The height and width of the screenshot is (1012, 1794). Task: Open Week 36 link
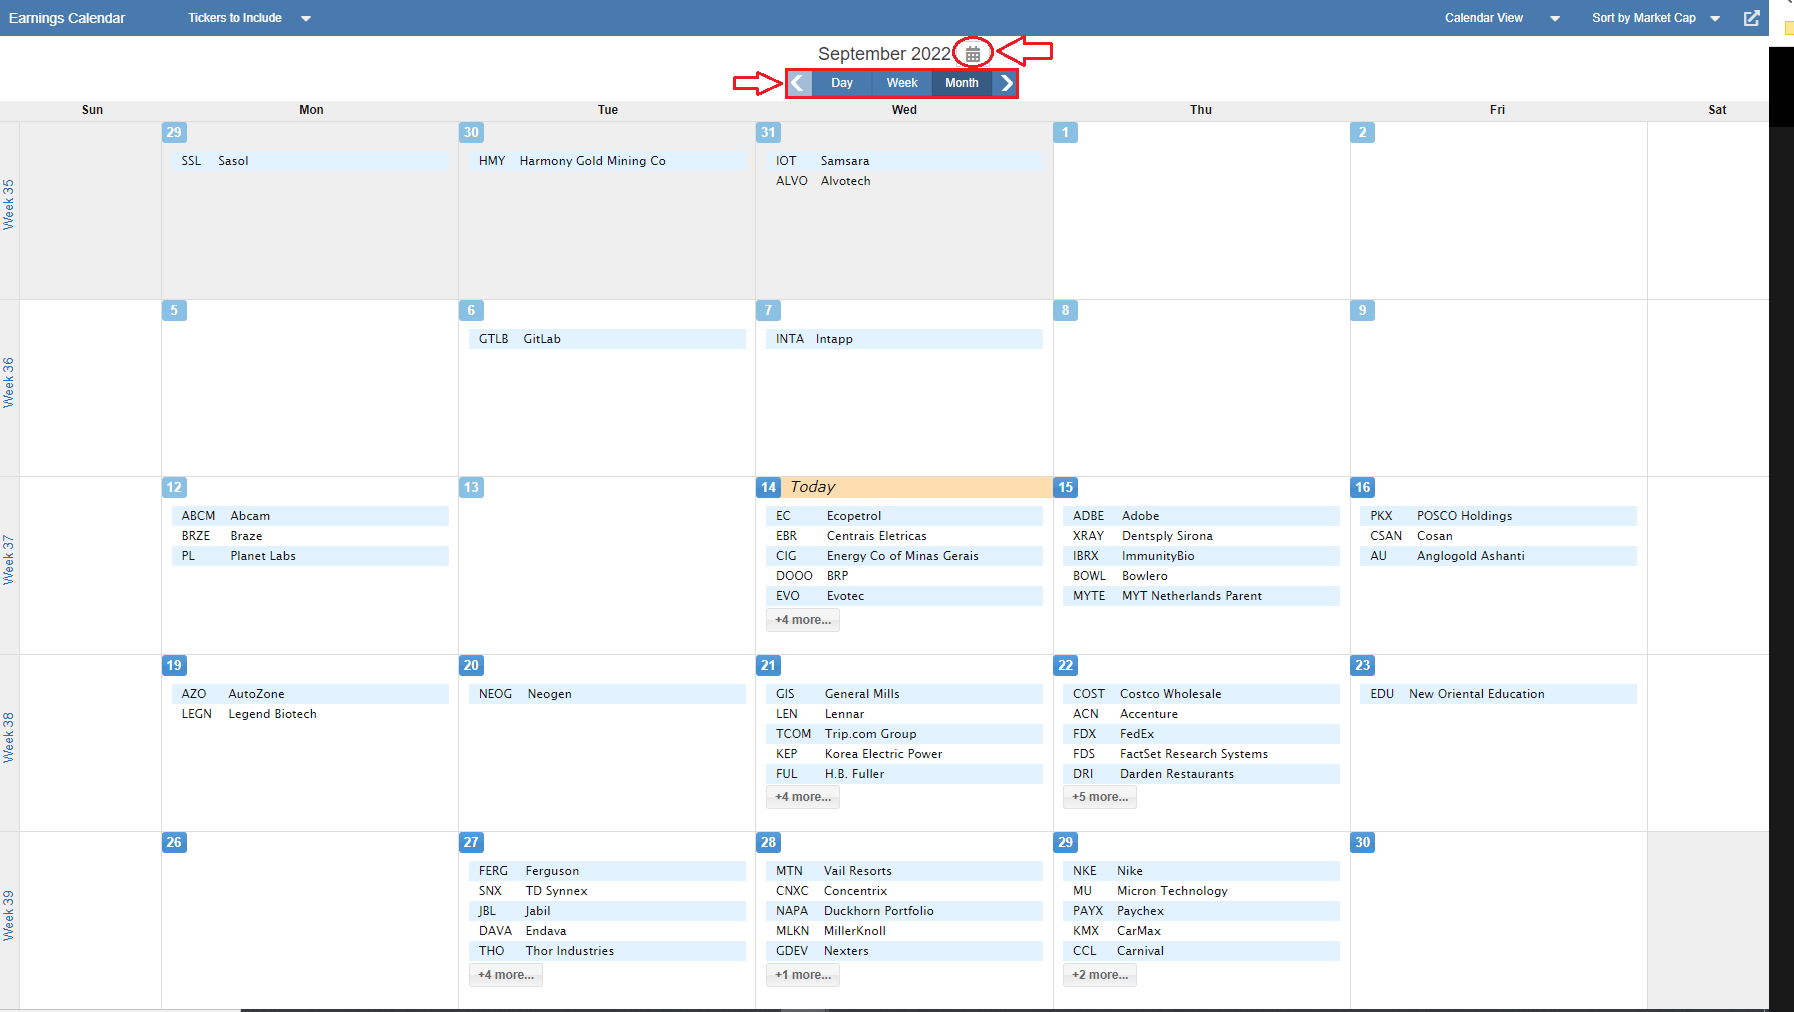(9, 383)
